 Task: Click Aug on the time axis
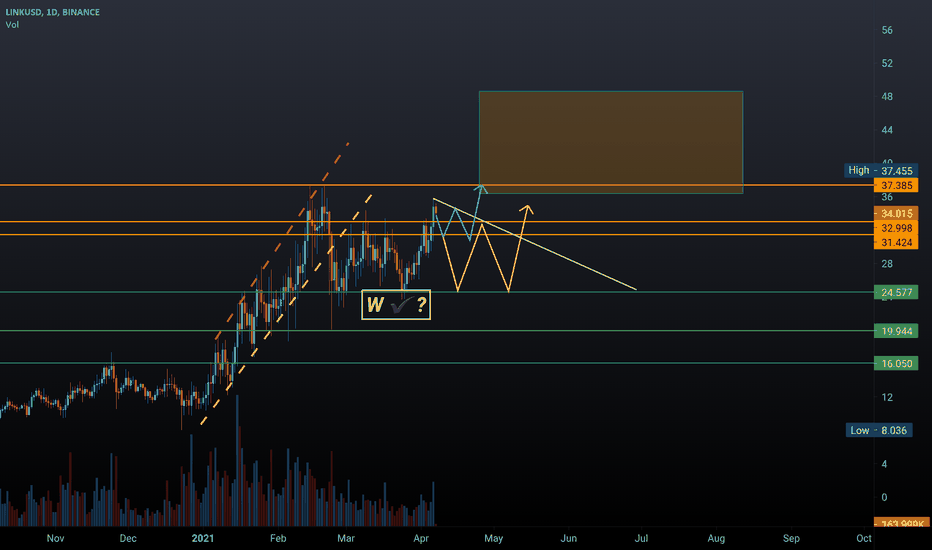716,538
